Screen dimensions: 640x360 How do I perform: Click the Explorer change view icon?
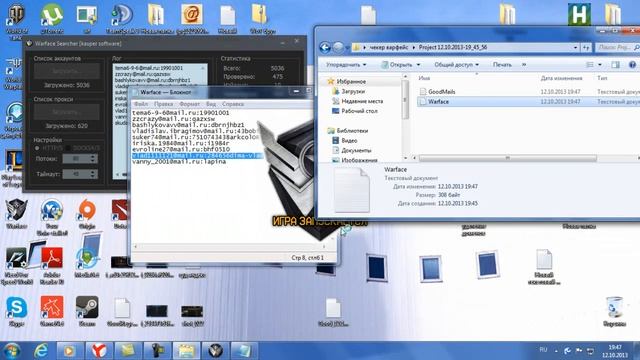(590, 64)
